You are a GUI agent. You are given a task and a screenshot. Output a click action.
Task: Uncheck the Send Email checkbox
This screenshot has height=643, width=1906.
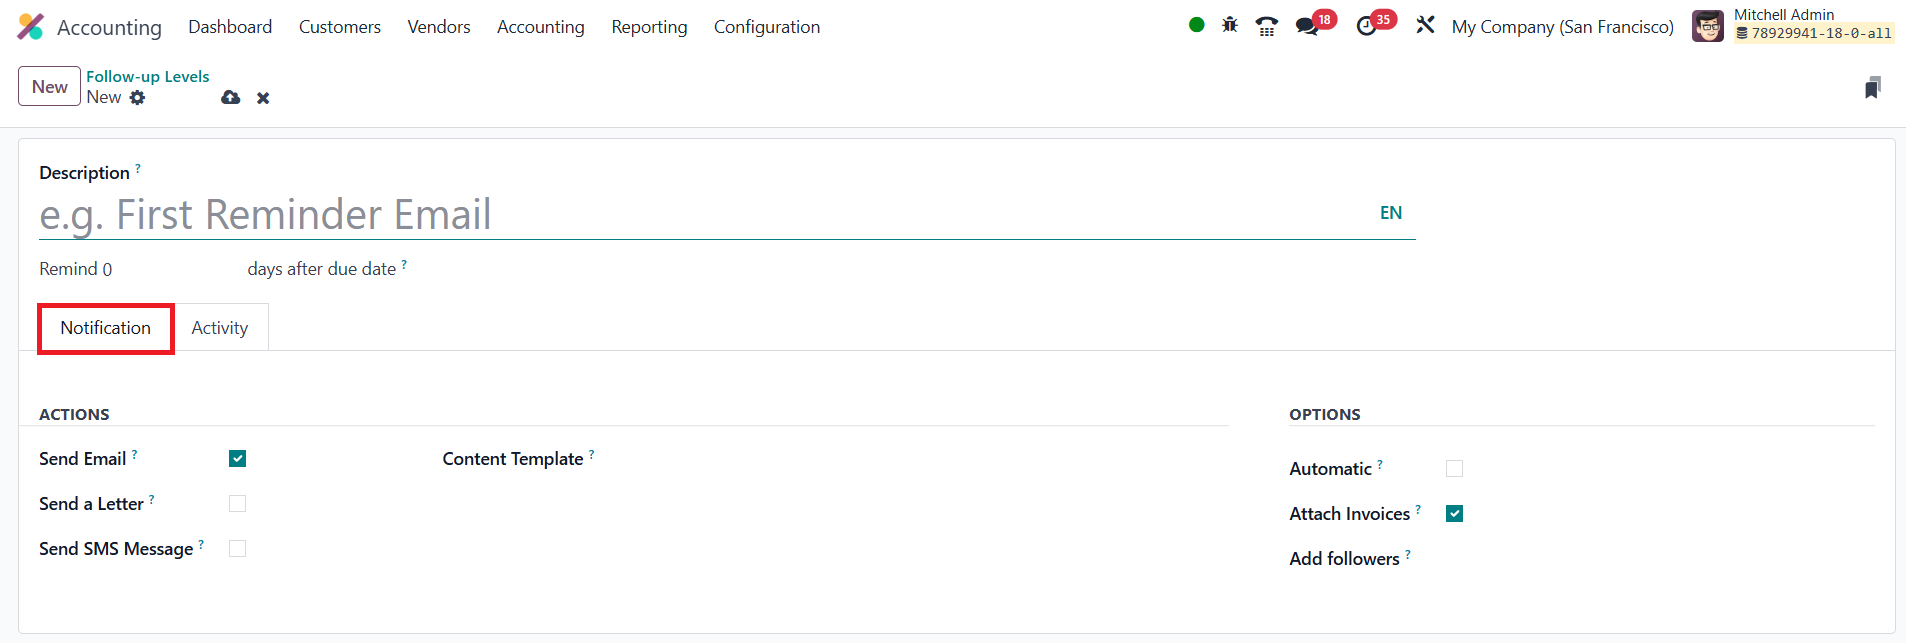pyautogui.click(x=237, y=459)
